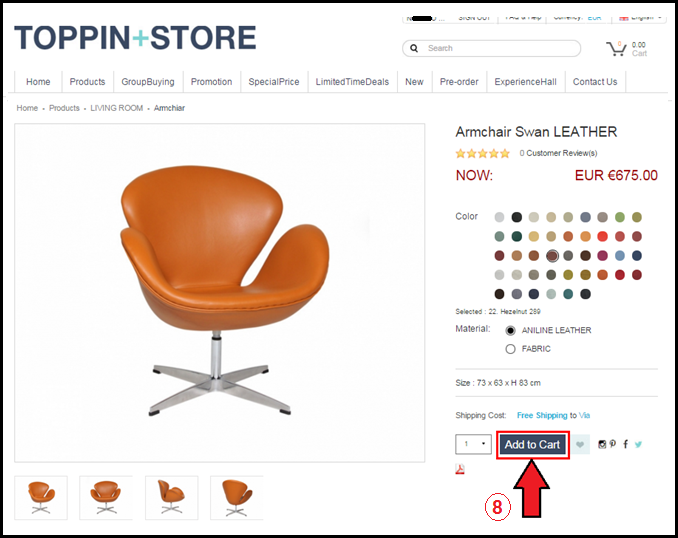This screenshot has width=678, height=538.
Task: Click the Add to Cart button
Action: pos(532,445)
